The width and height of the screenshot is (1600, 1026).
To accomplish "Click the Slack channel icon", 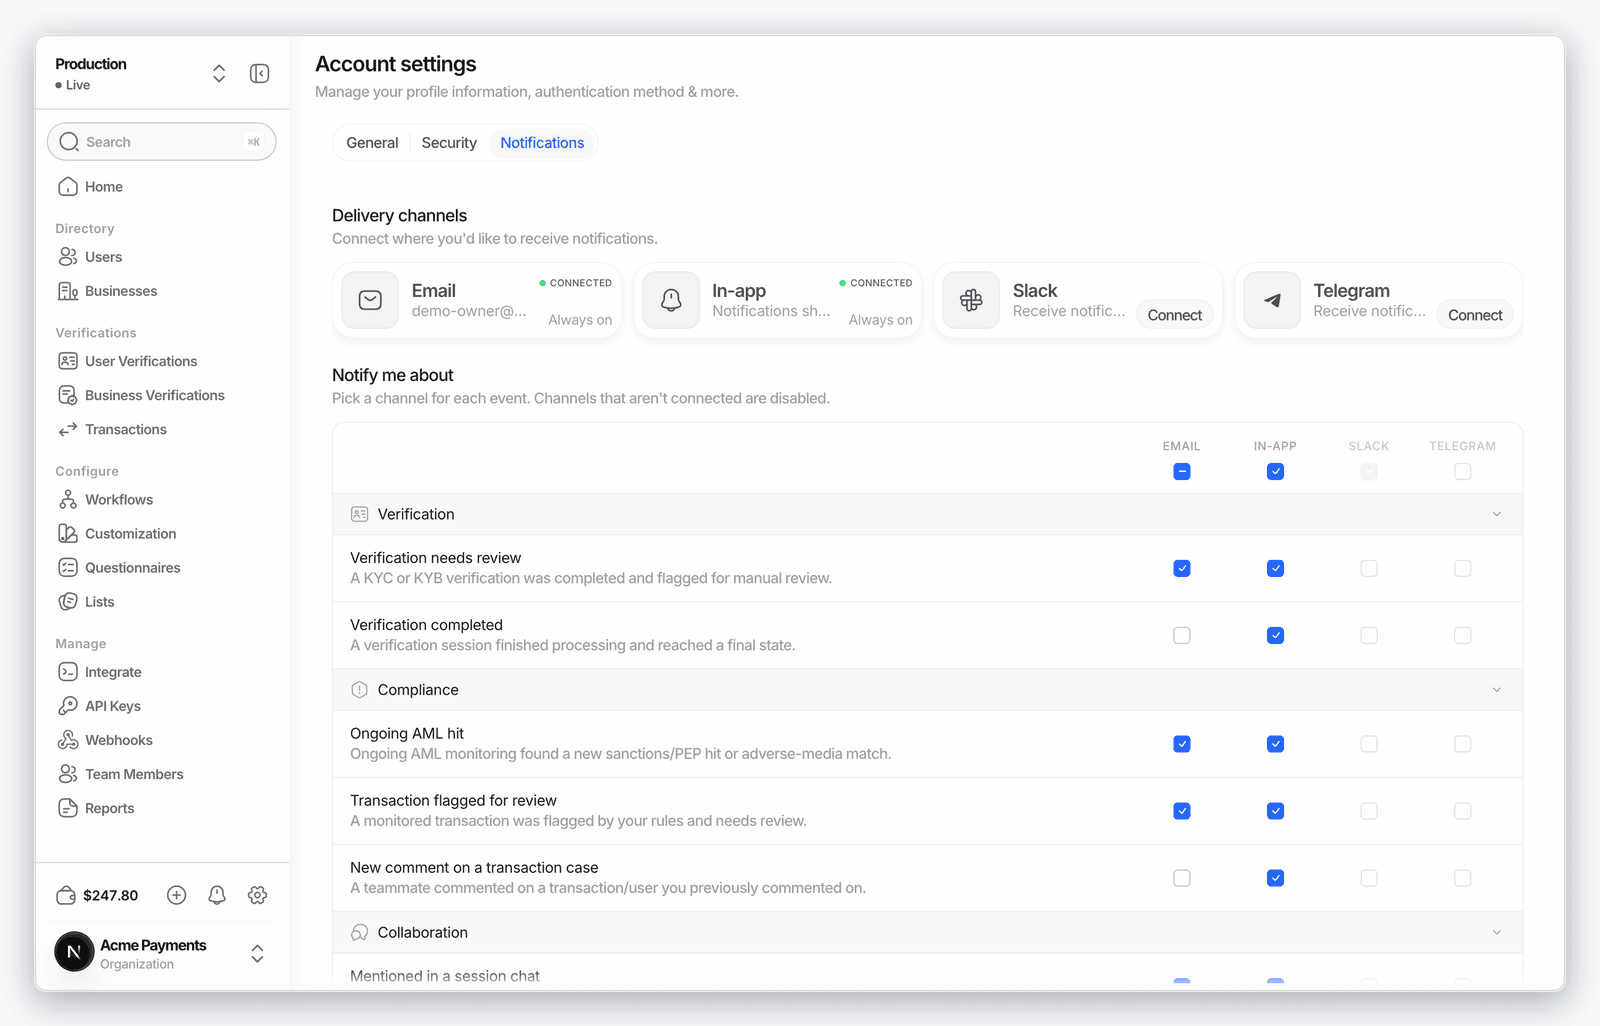I will (971, 300).
